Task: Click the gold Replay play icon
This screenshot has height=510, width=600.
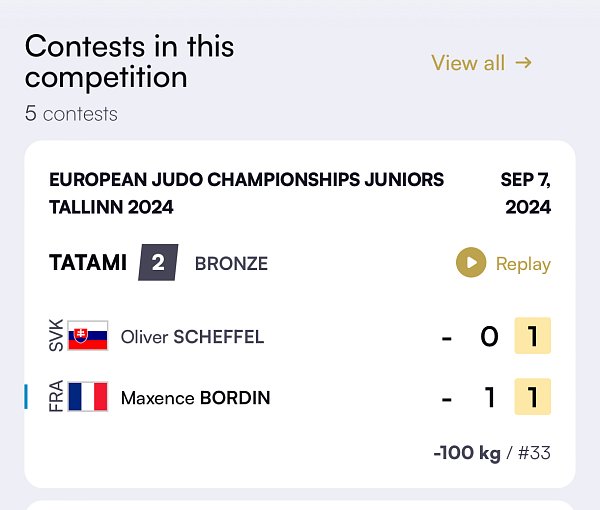Action: [x=471, y=262]
